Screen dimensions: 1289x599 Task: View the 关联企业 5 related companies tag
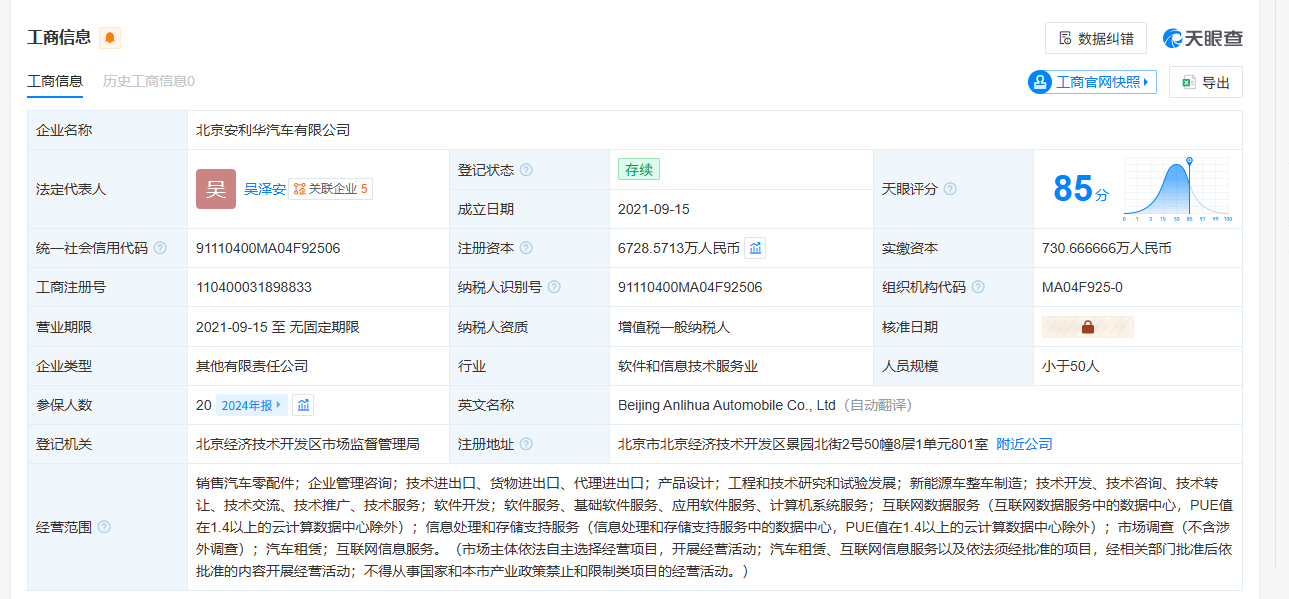331,189
